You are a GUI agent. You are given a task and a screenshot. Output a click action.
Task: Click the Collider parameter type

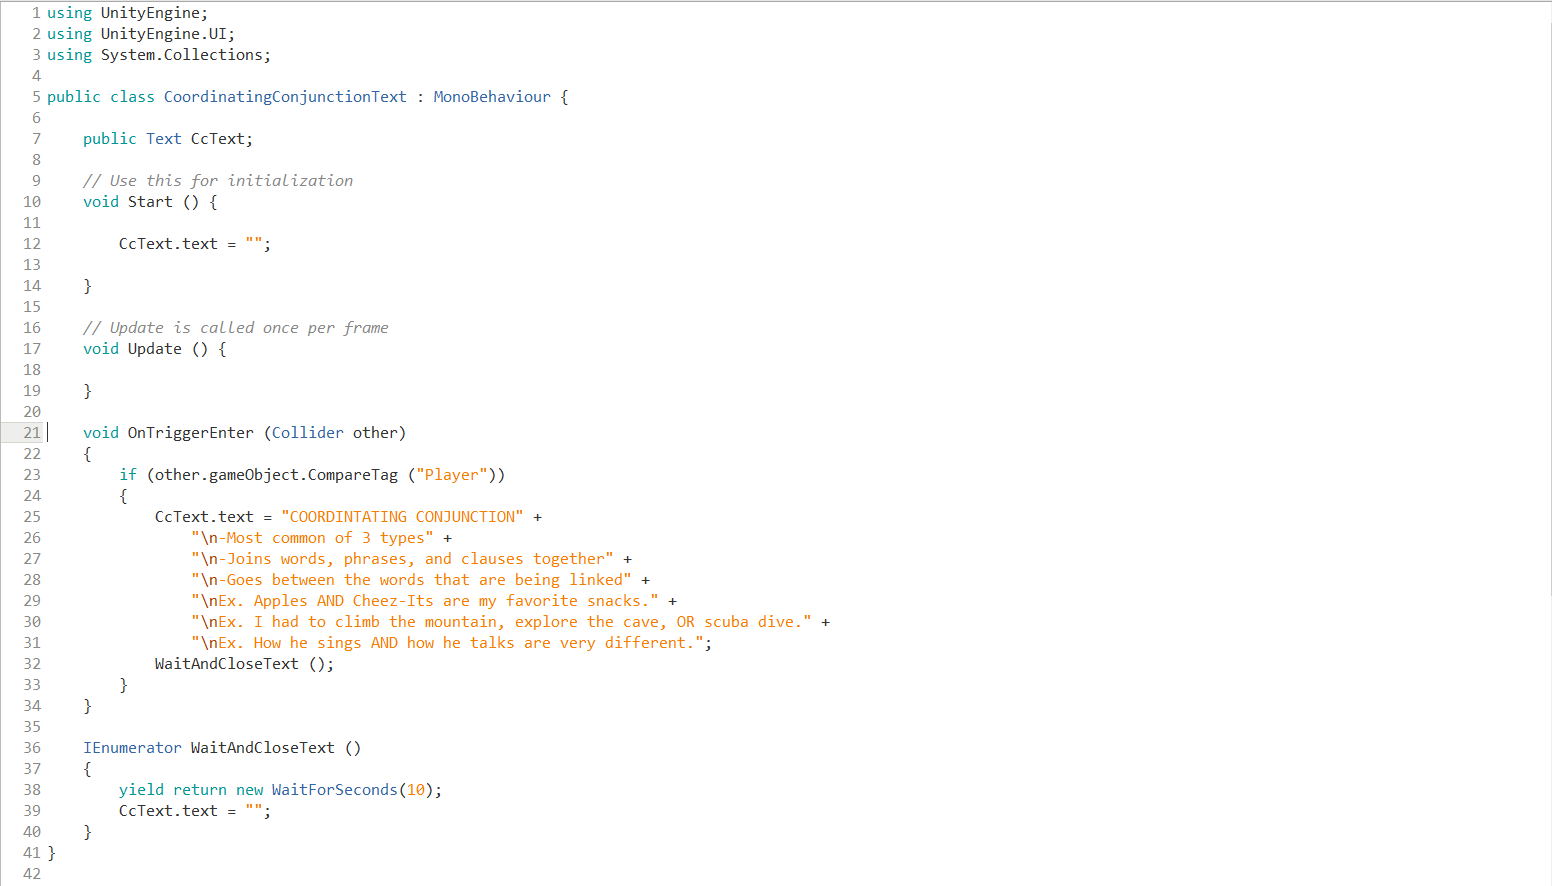[307, 433]
